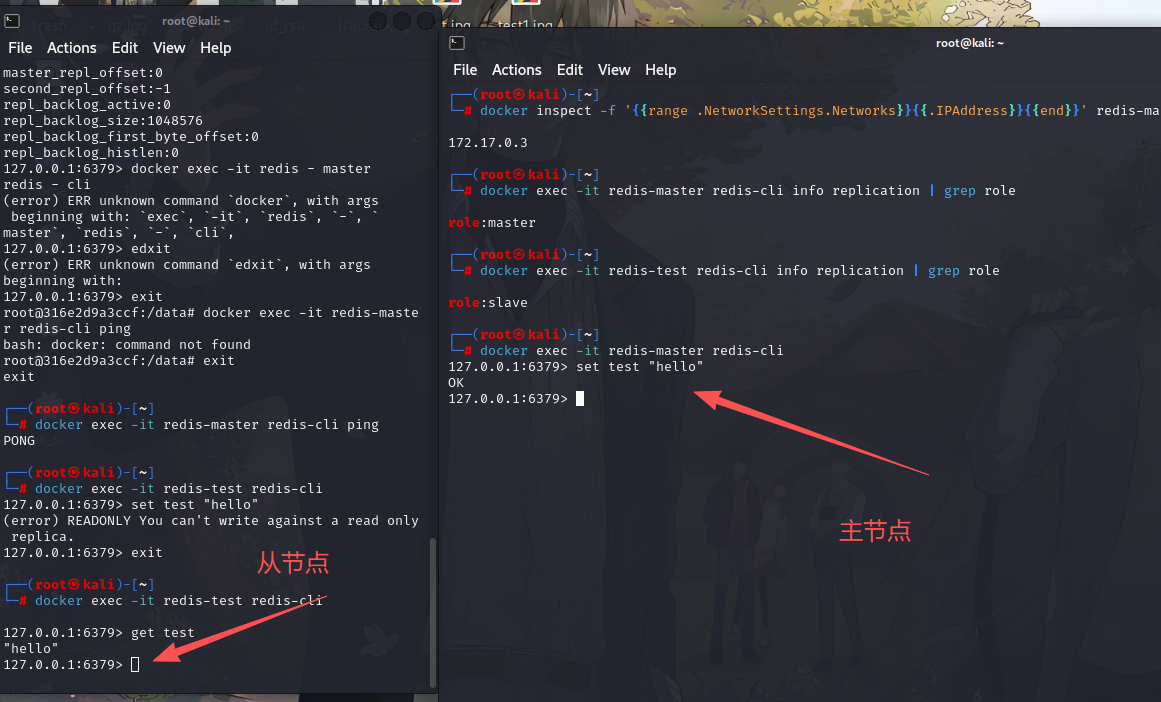Screen dimensions: 1161x702
Task: Open Edit menu in left terminal
Action: point(125,48)
